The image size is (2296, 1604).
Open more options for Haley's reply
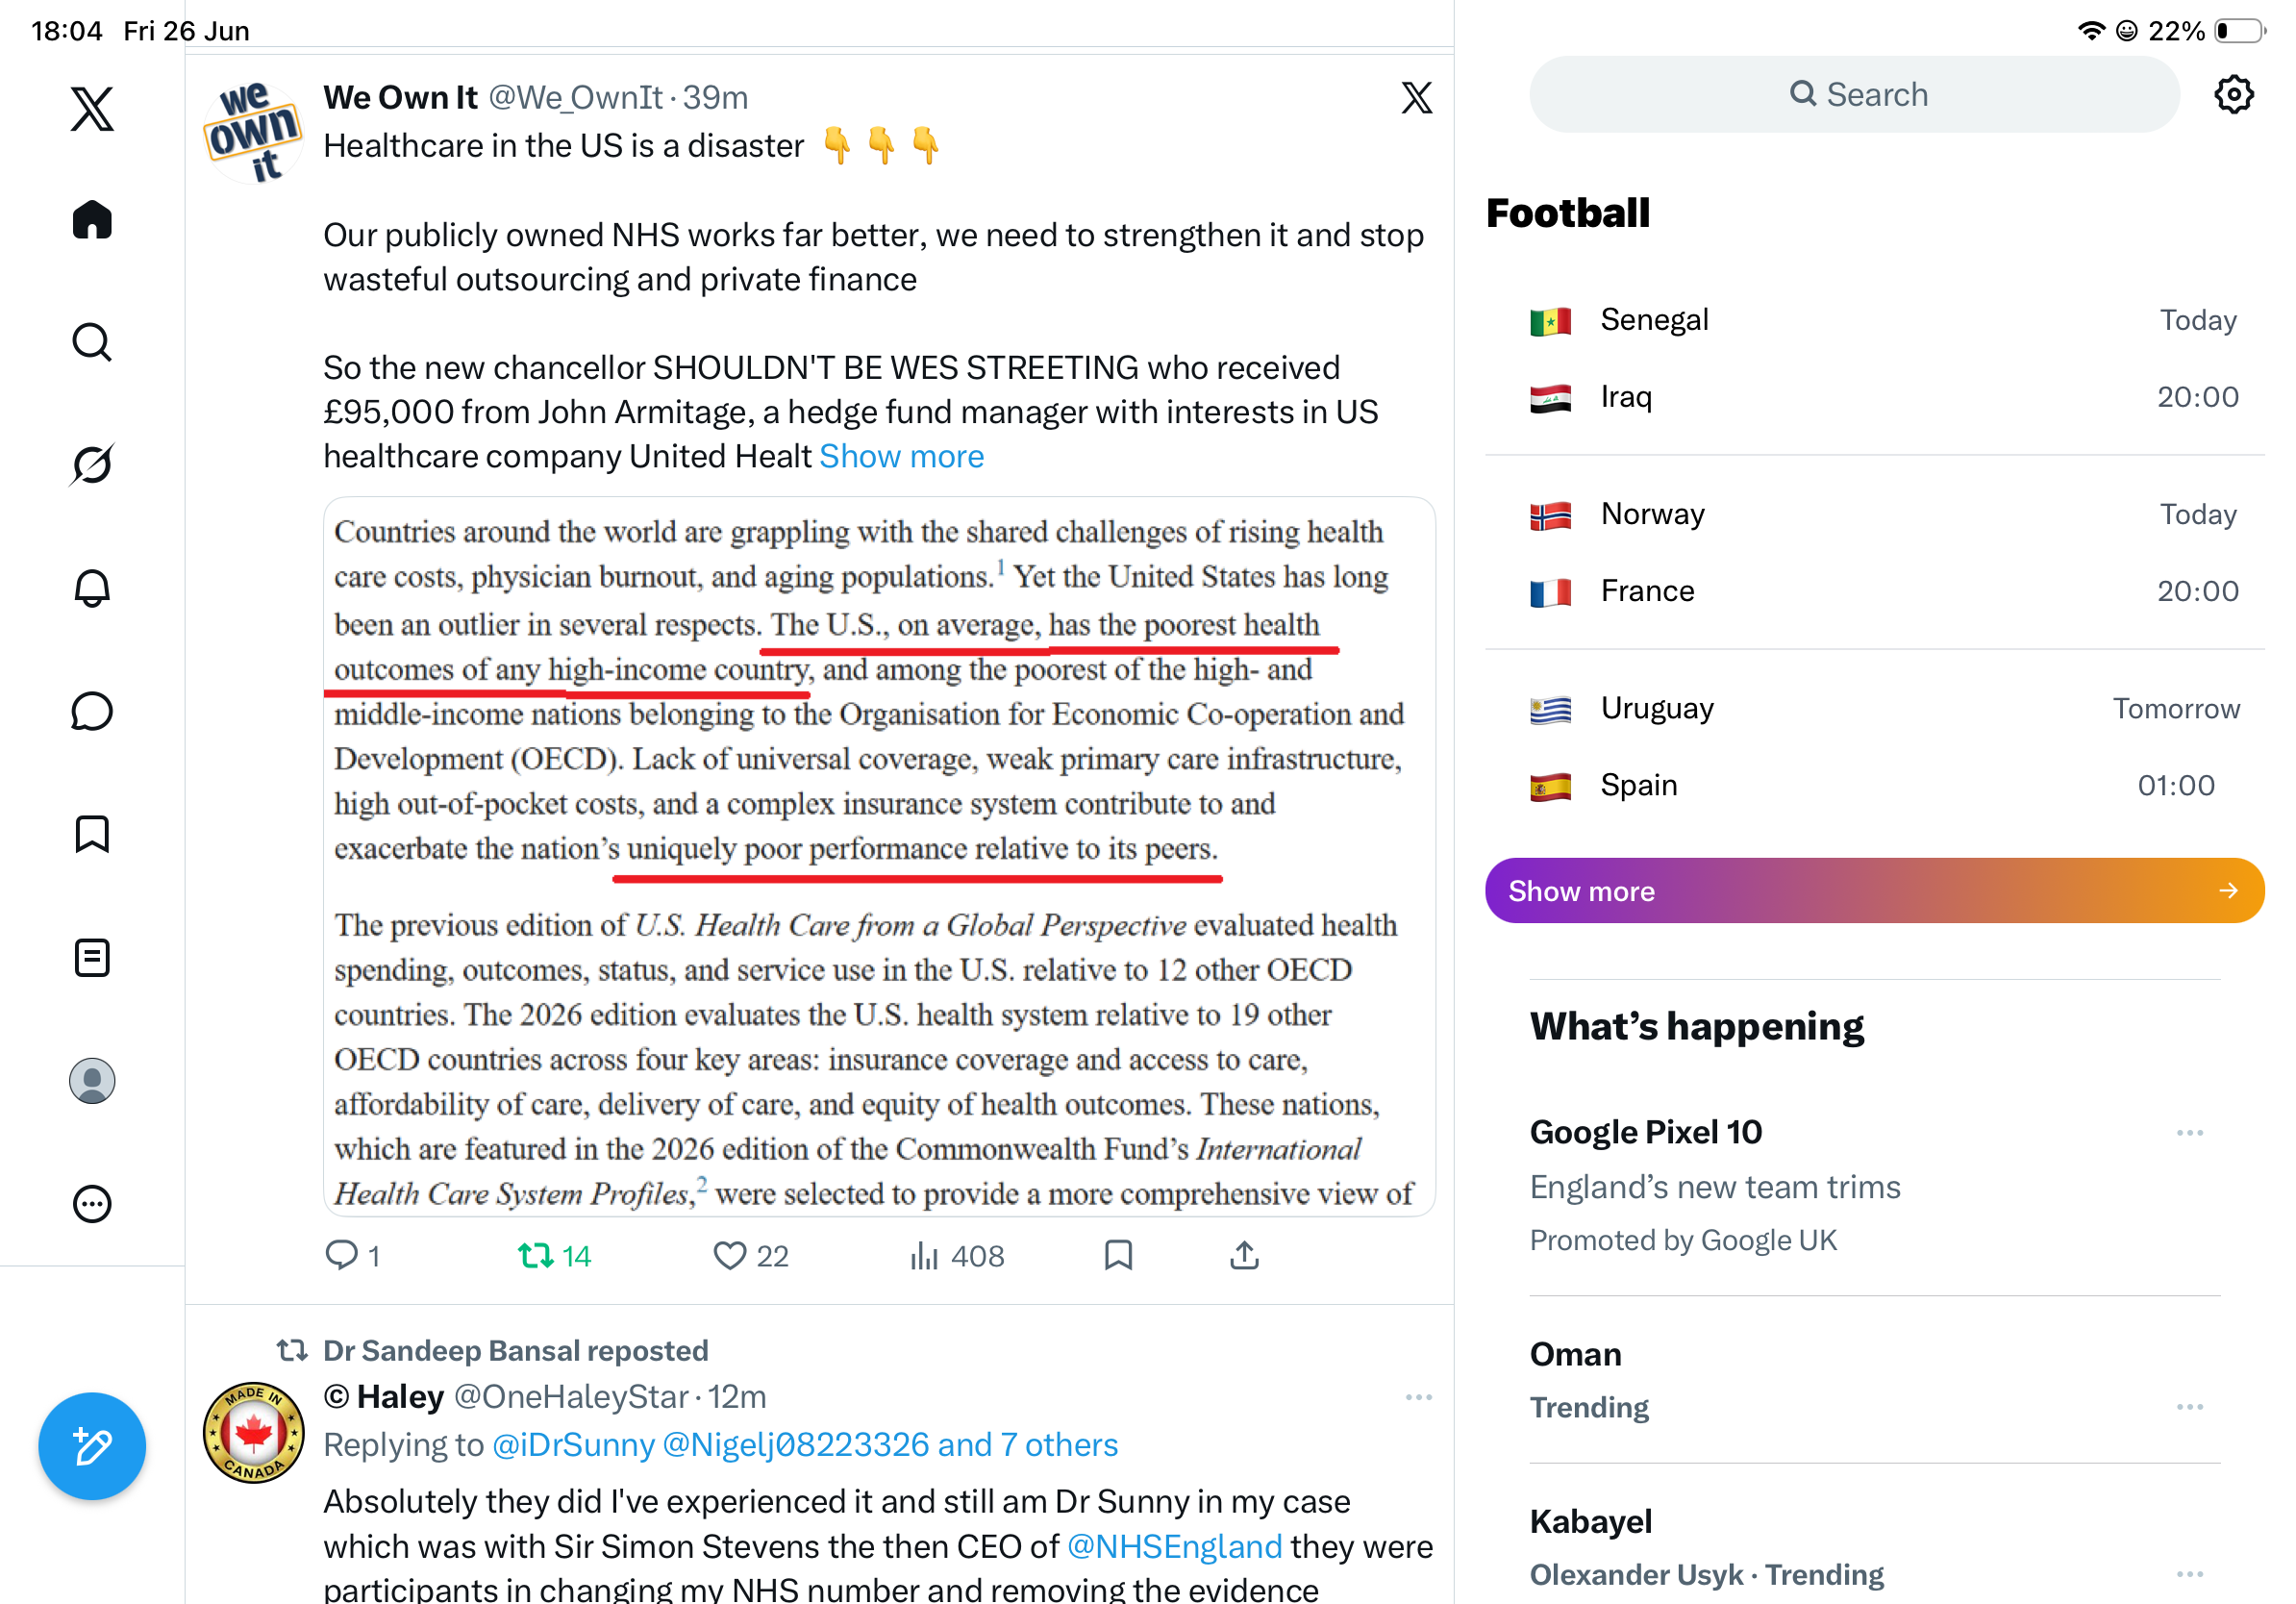(x=1418, y=1397)
